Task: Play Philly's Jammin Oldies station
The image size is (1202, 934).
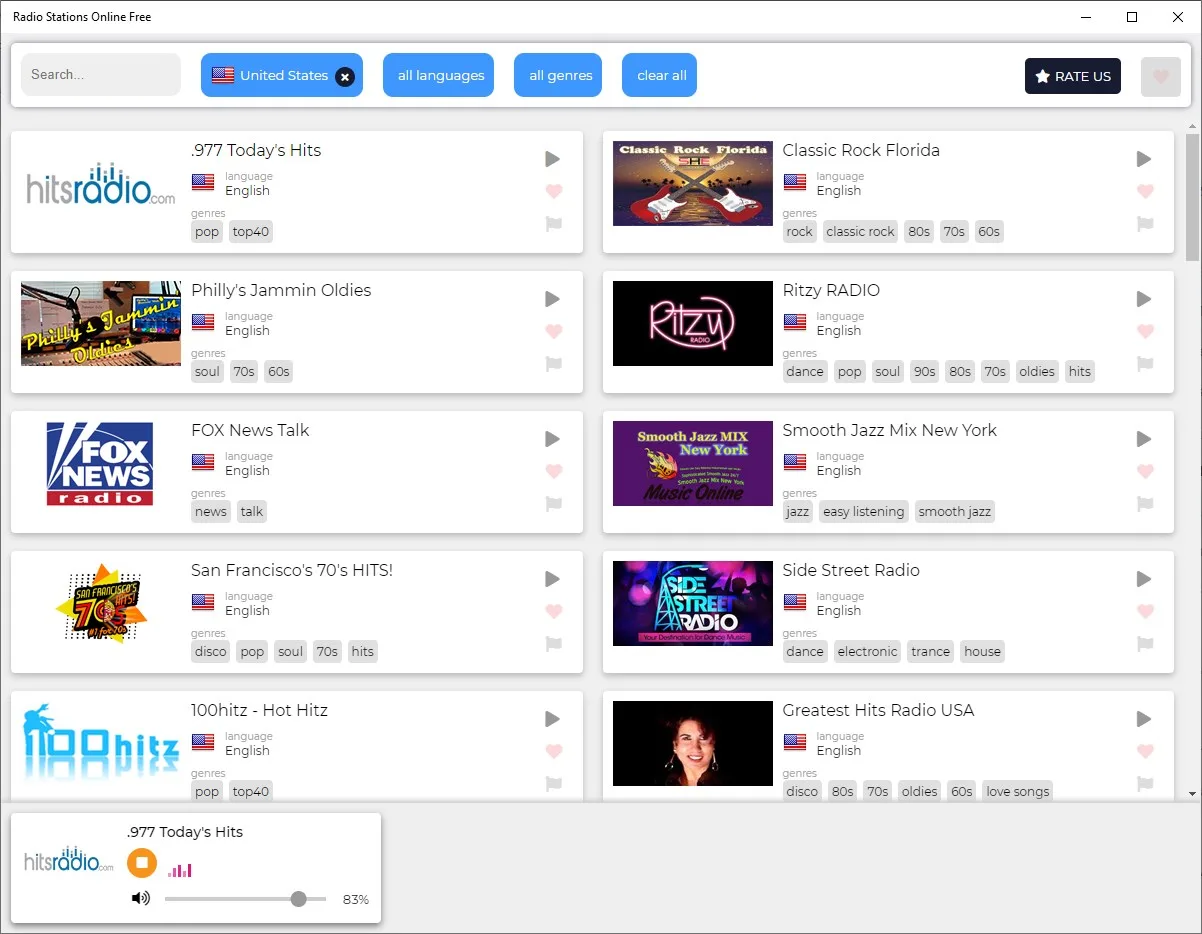Action: pos(553,299)
